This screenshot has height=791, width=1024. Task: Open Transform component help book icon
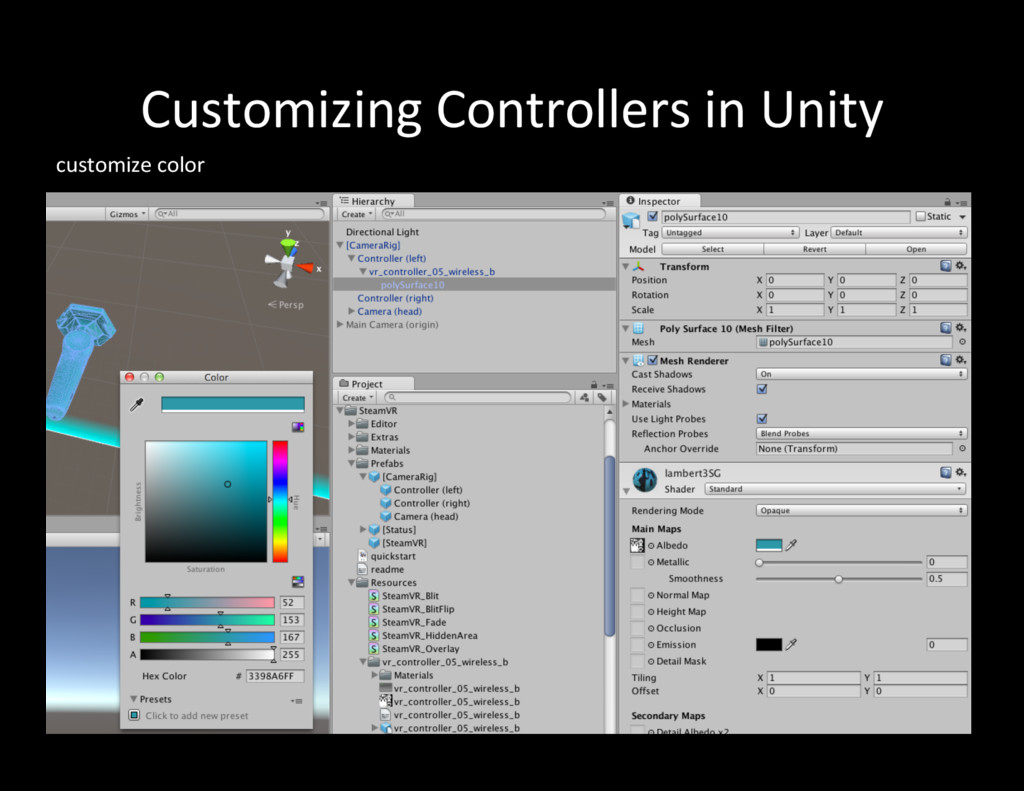pos(946,266)
